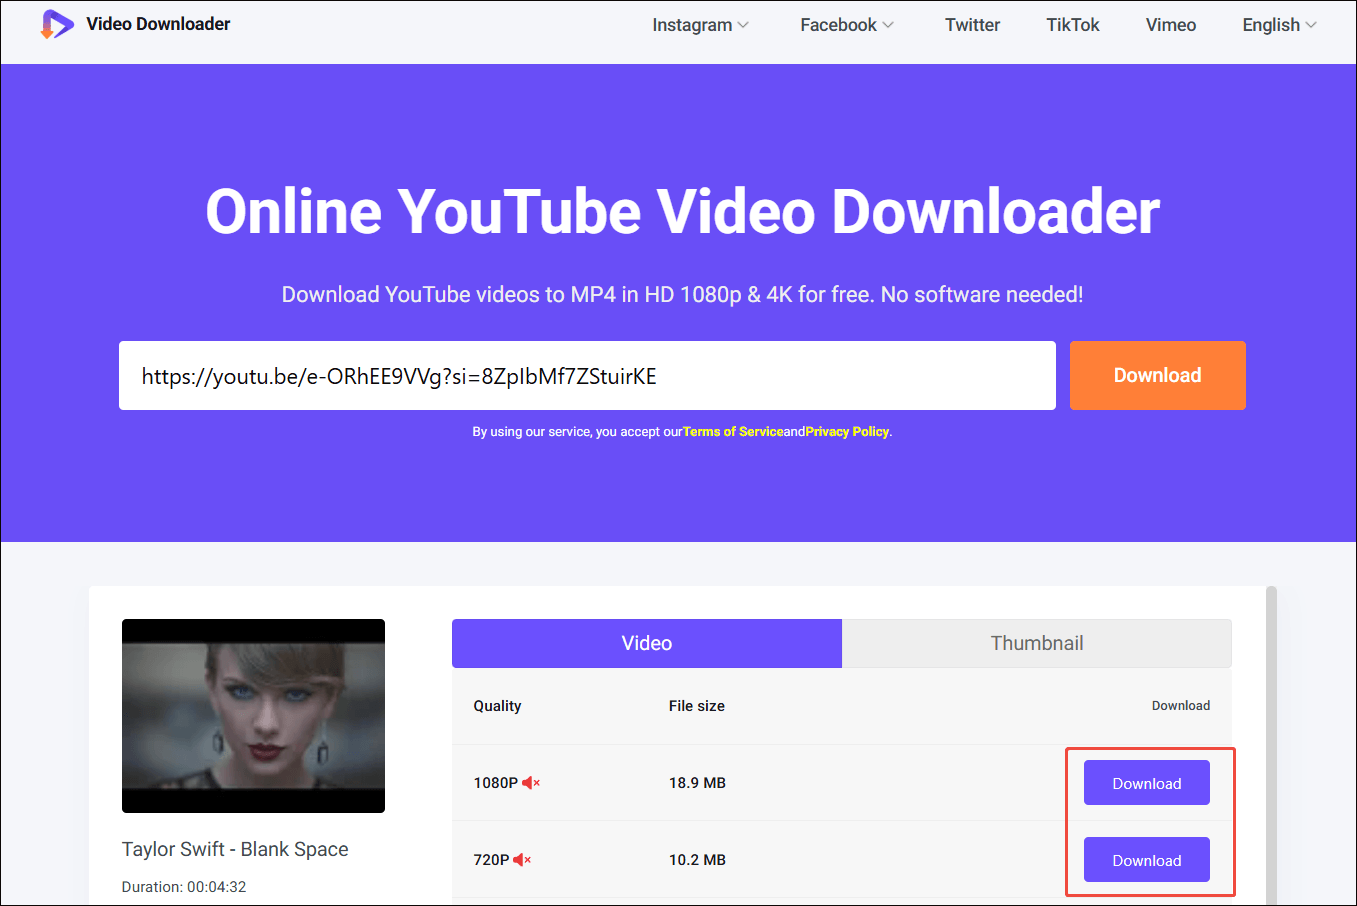
Task: Click the YouTube URL input field
Action: pyautogui.click(x=587, y=375)
